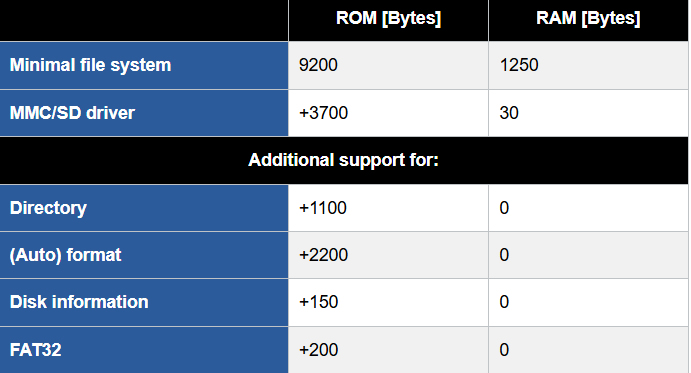
Task: Click the Additional support for: section header
Action: [x=344, y=160]
